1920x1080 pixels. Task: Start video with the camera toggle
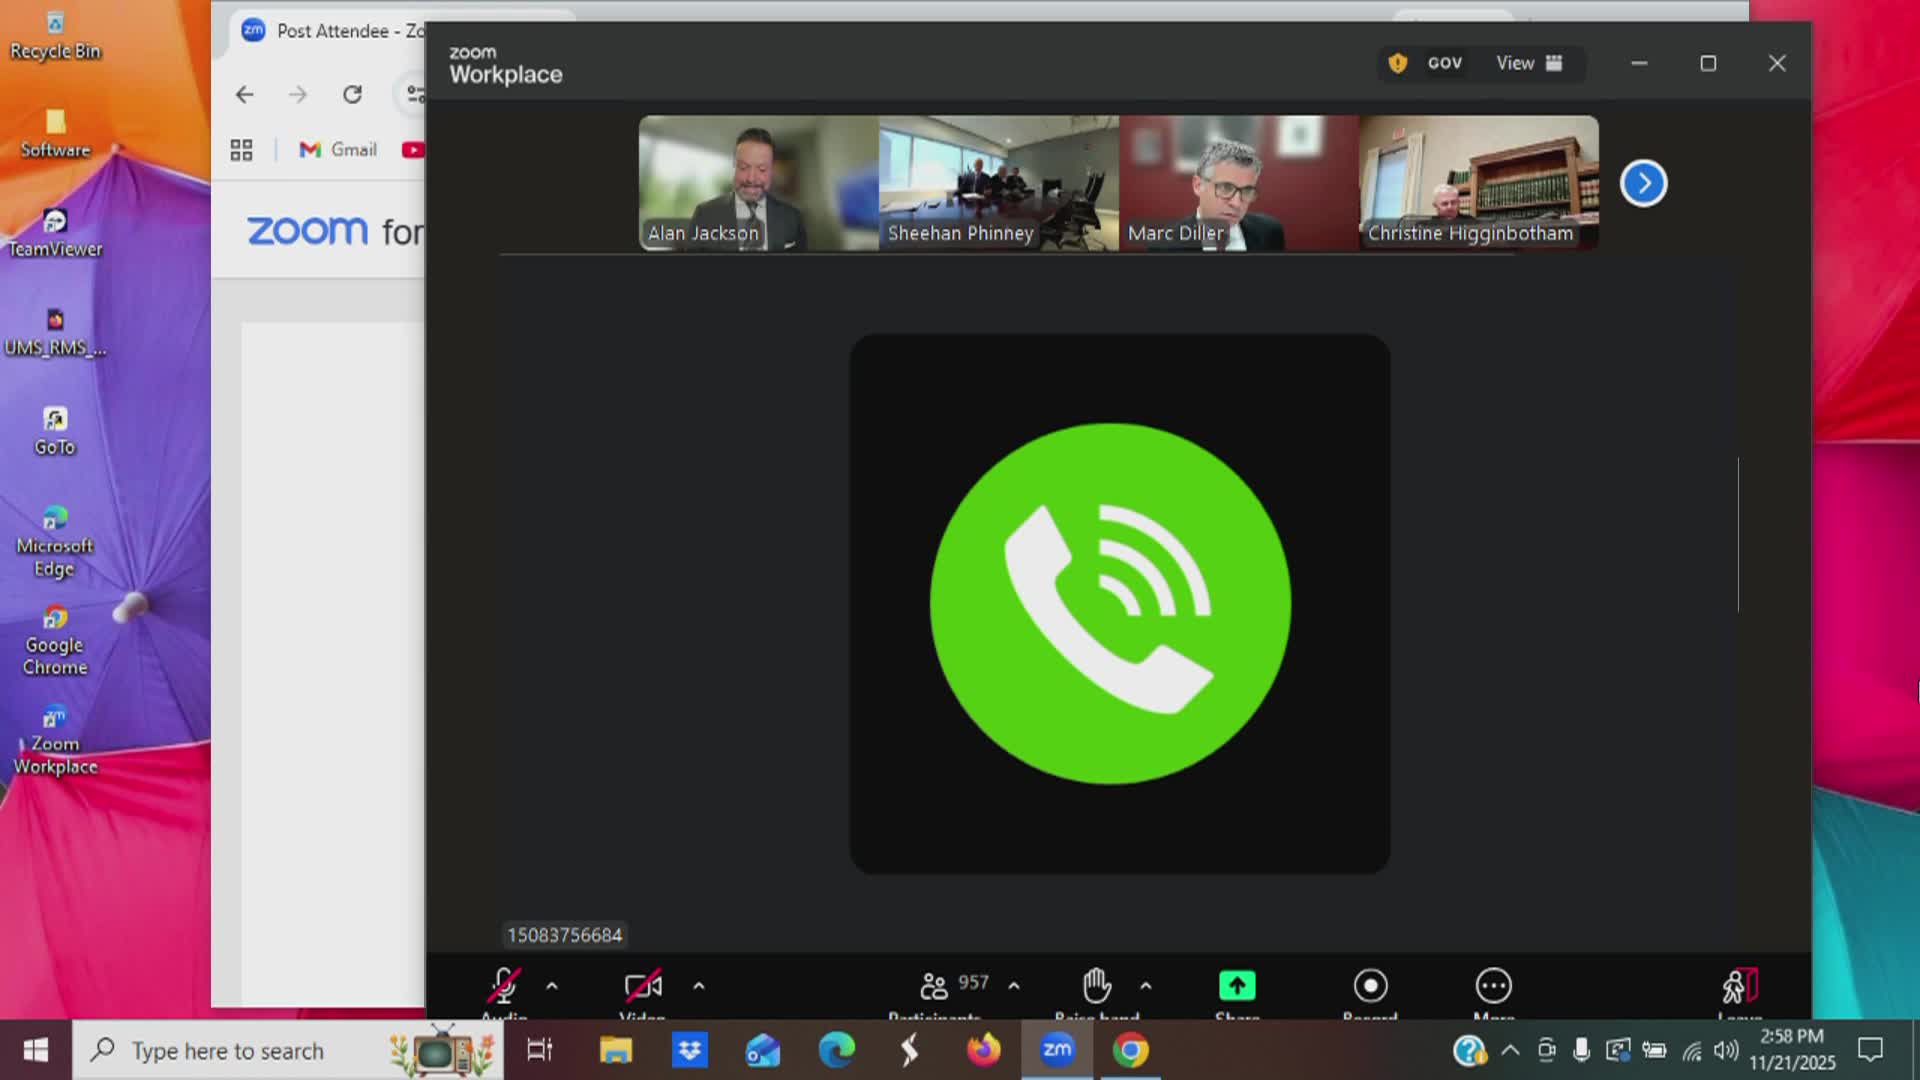pyautogui.click(x=643, y=986)
